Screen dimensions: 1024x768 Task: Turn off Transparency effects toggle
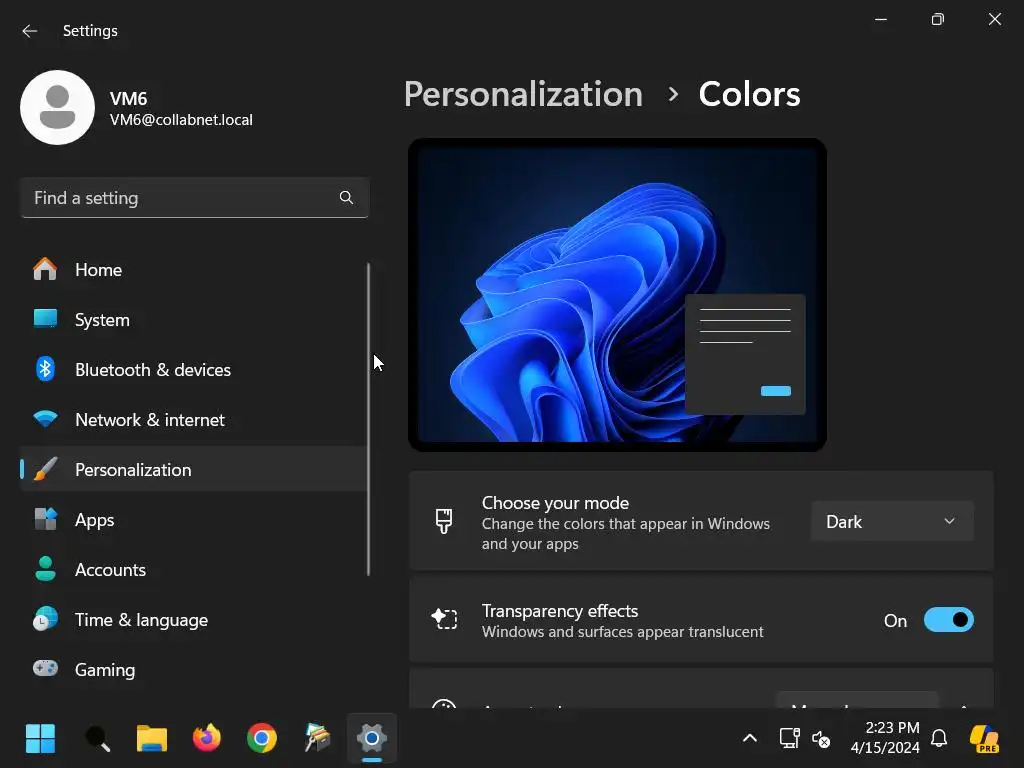(x=948, y=620)
